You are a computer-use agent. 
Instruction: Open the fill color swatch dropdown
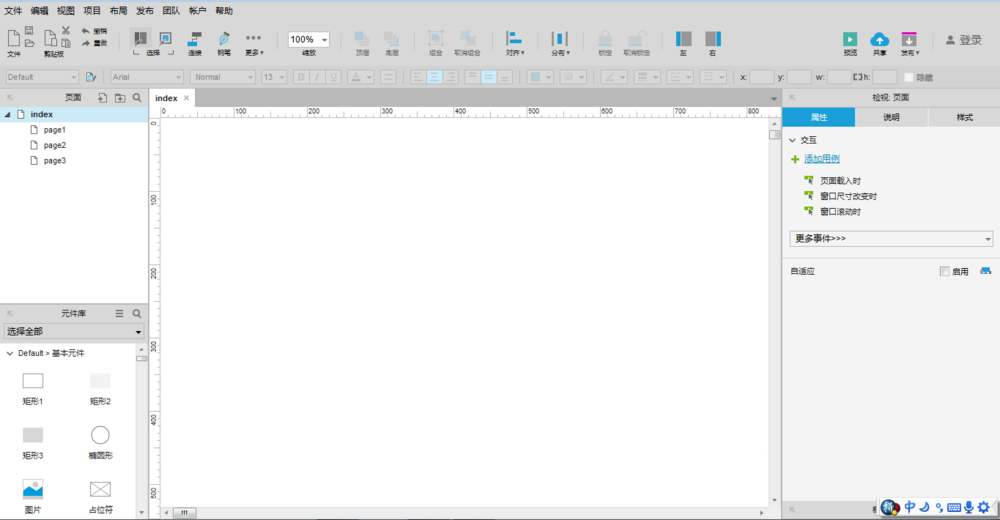click(541, 77)
